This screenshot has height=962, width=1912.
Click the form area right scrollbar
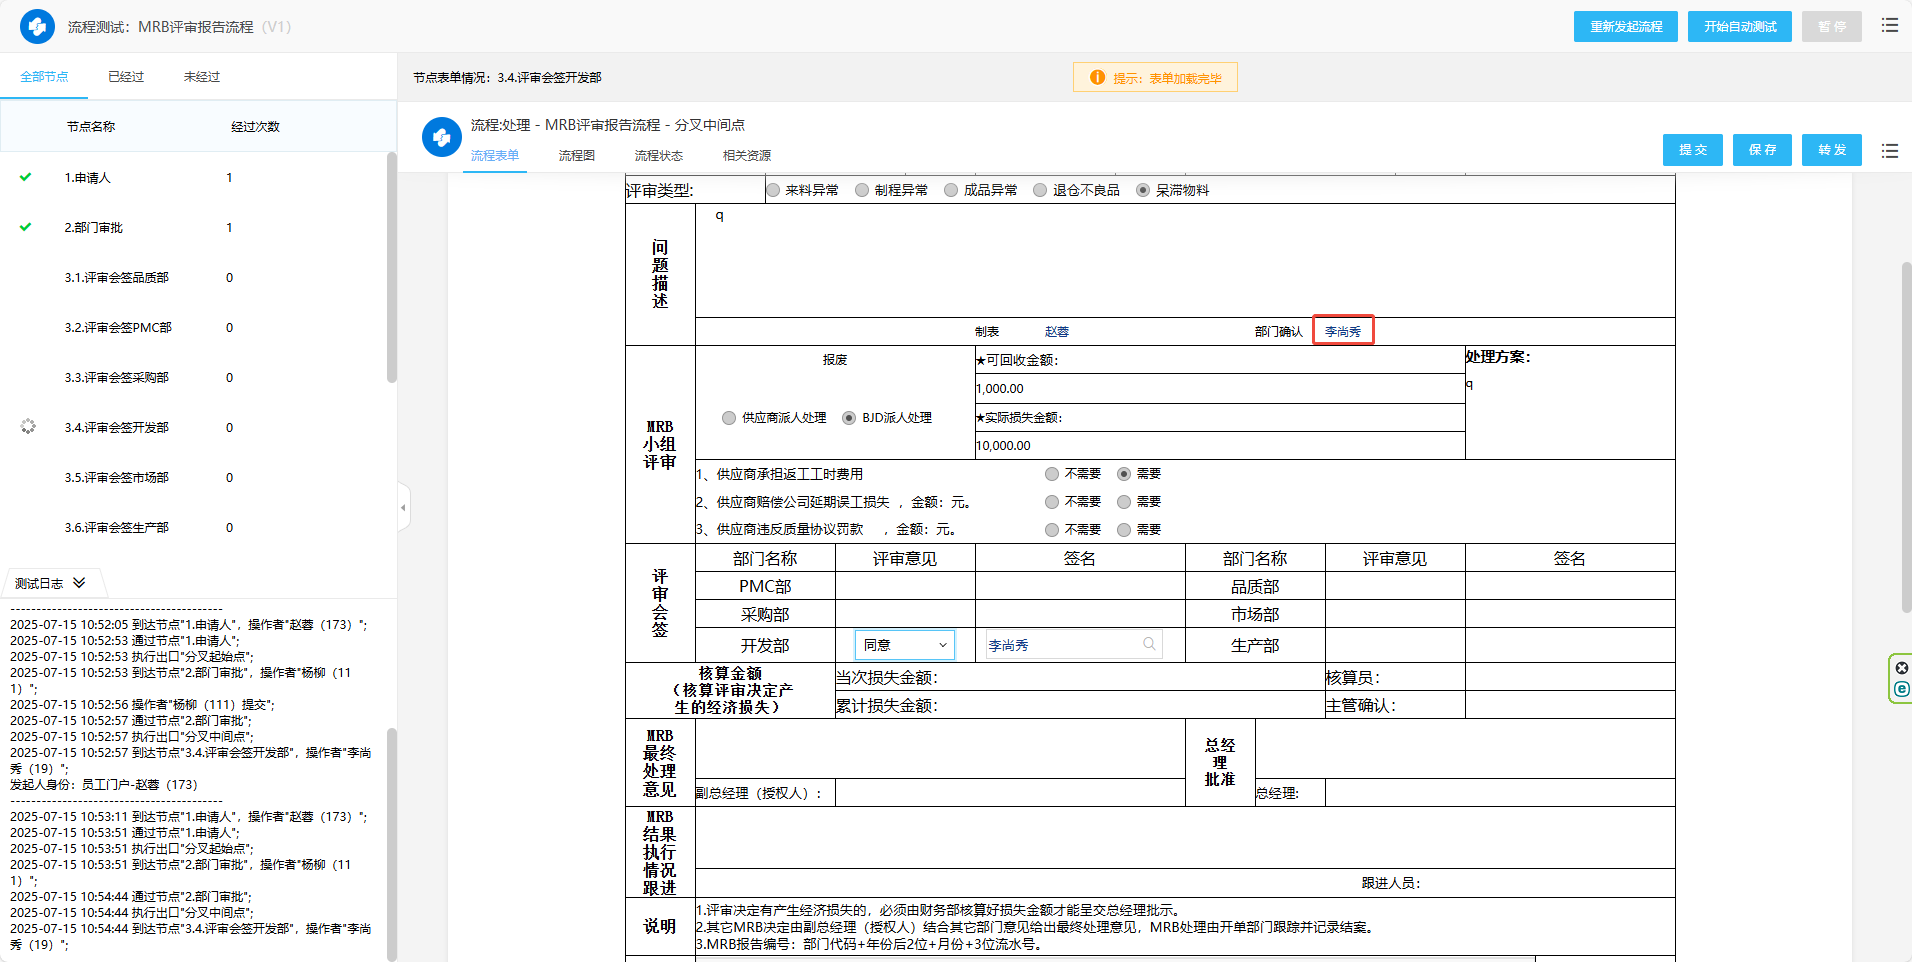coord(1906,437)
